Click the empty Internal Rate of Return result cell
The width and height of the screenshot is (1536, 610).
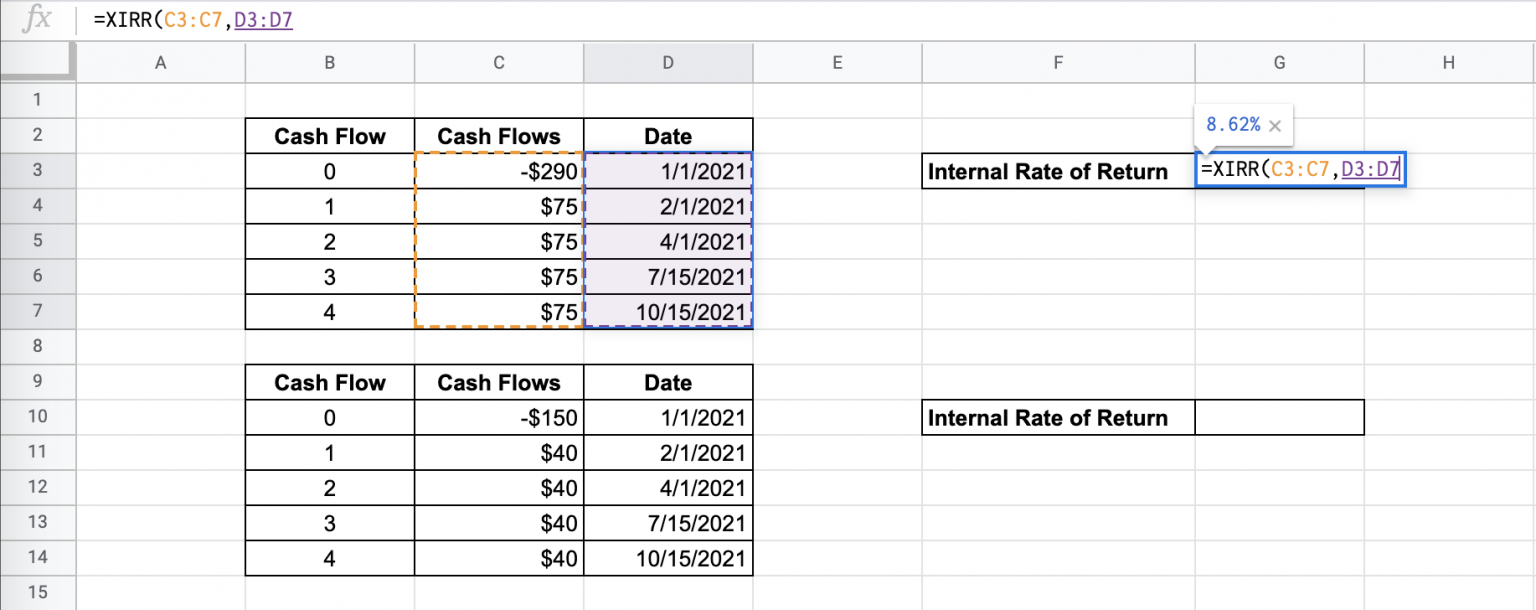[1279, 417]
